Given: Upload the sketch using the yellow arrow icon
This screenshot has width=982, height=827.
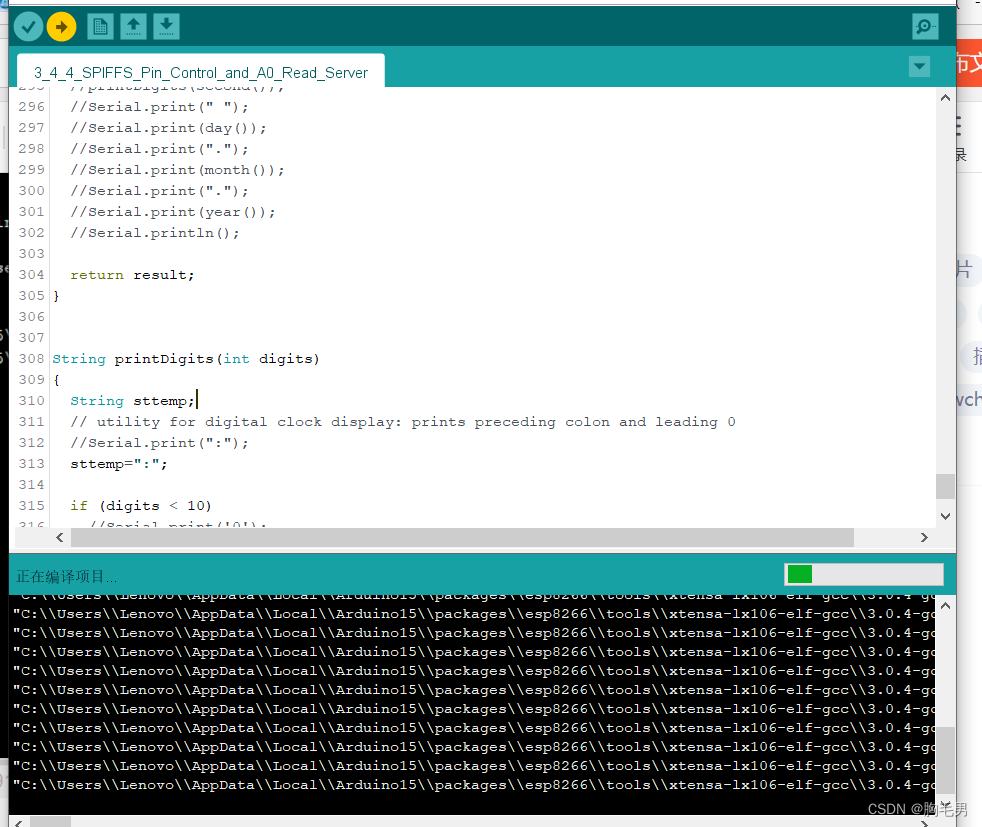Looking at the screenshot, I should (x=61, y=26).
